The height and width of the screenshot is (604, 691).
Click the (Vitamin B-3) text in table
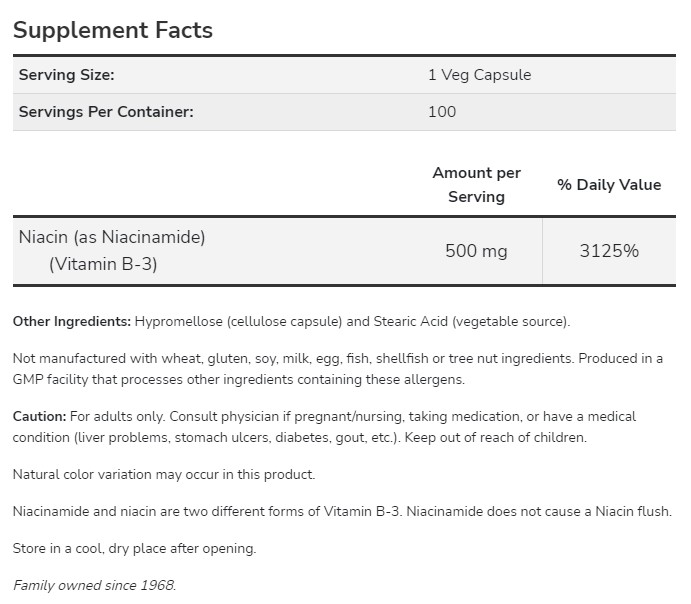(103, 265)
